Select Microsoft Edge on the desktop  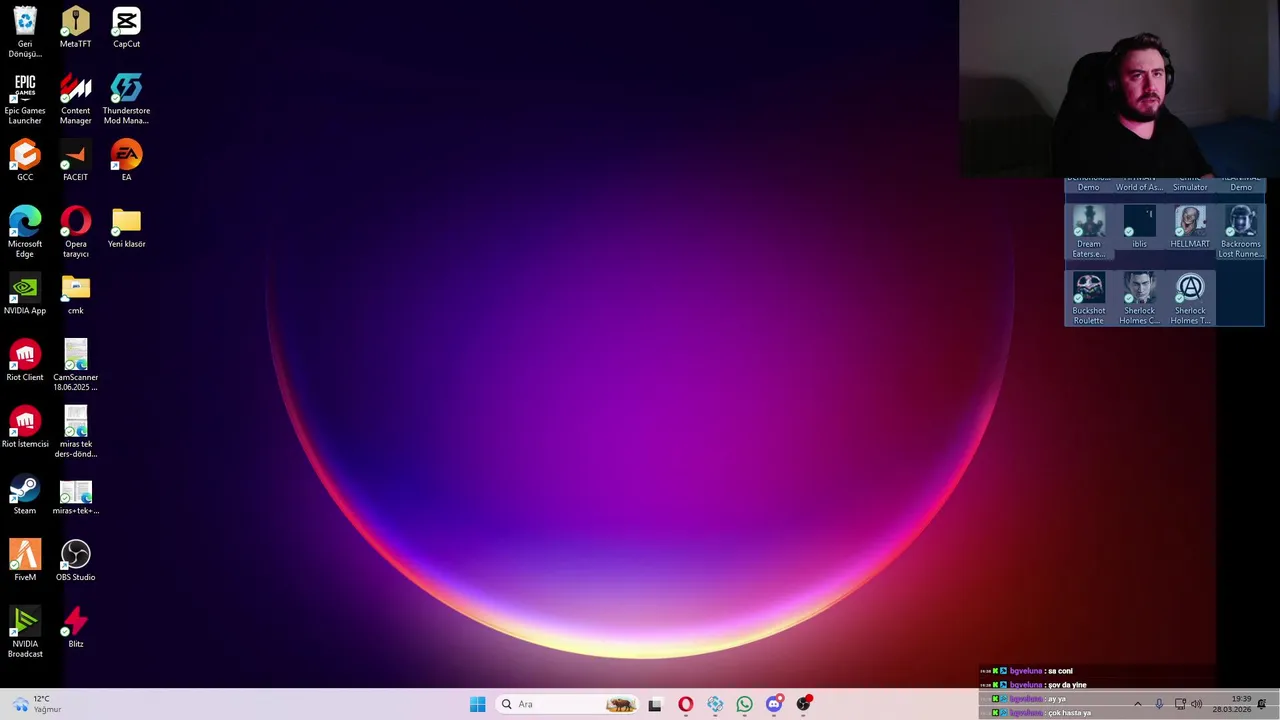pos(25,232)
